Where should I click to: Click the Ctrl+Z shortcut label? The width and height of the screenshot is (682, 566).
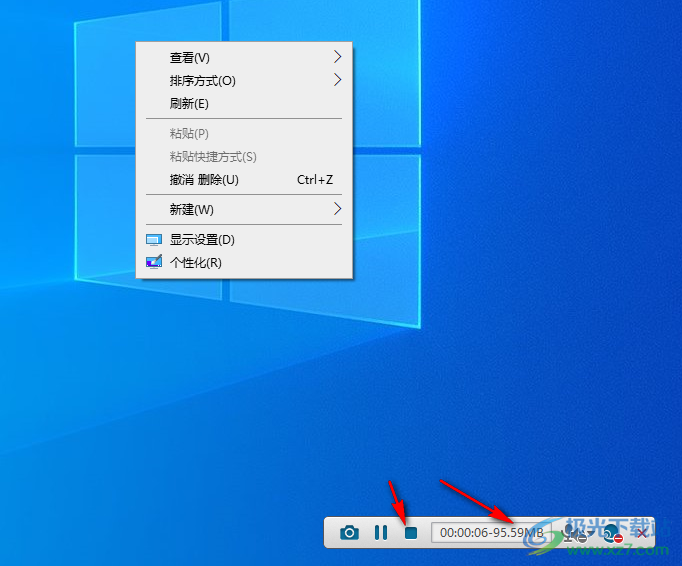click(315, 180)
